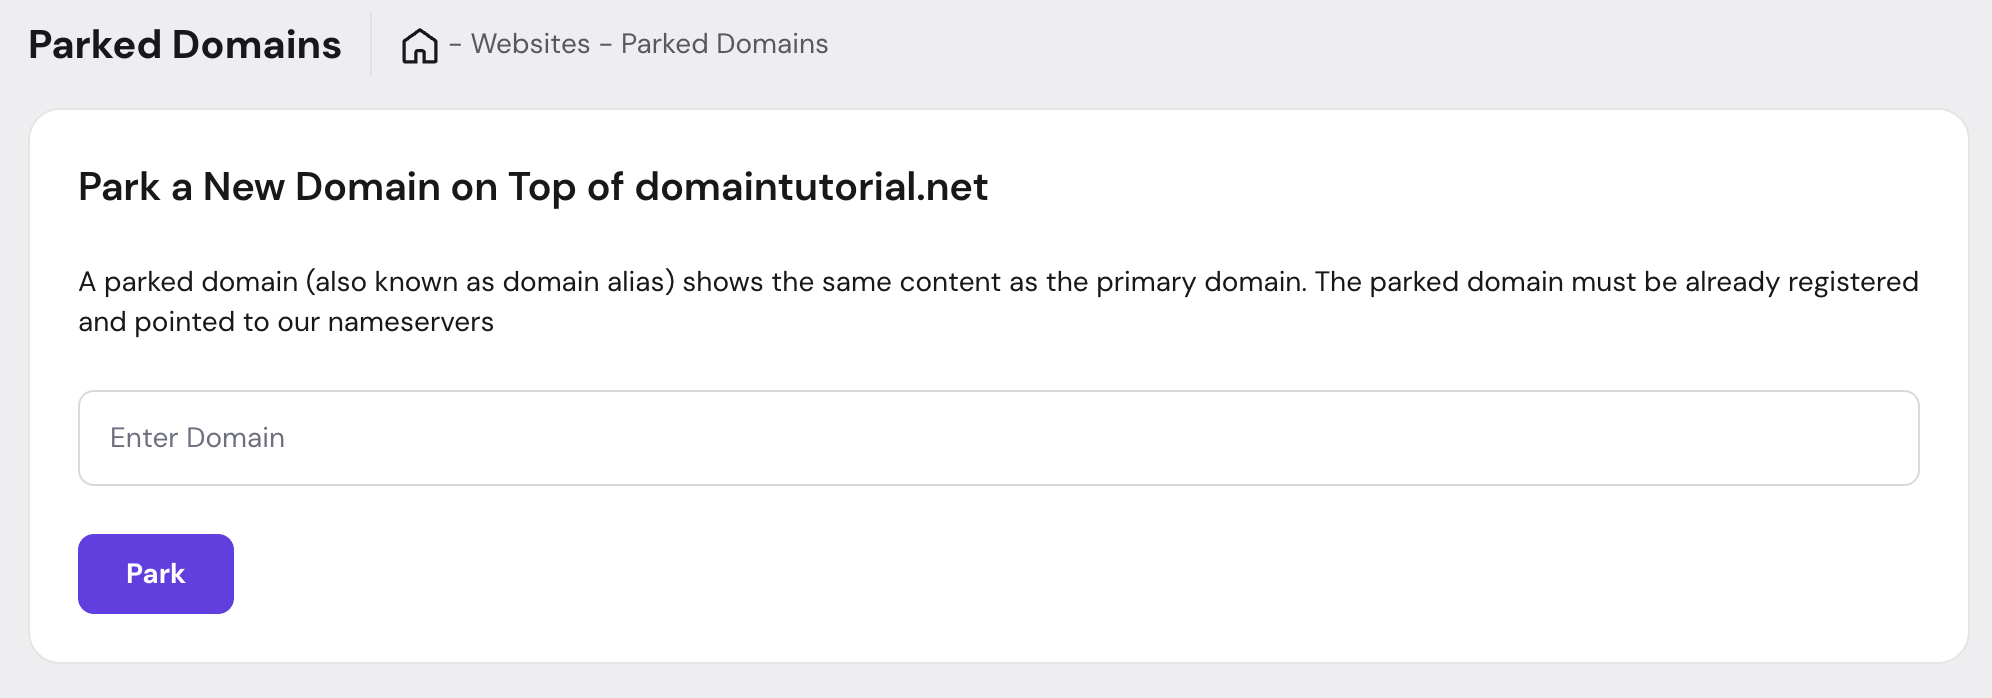1992x698 pixels.
Task: Click the right end of the domain field
Action: pos(1880,438)
